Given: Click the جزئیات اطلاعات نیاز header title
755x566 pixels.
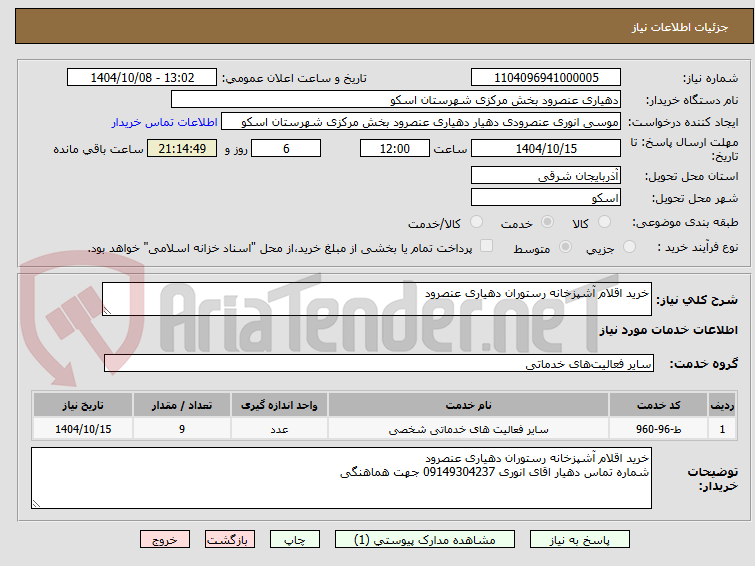Looking at the screenshot, I should pyautogui.click(x=680, y=27).
